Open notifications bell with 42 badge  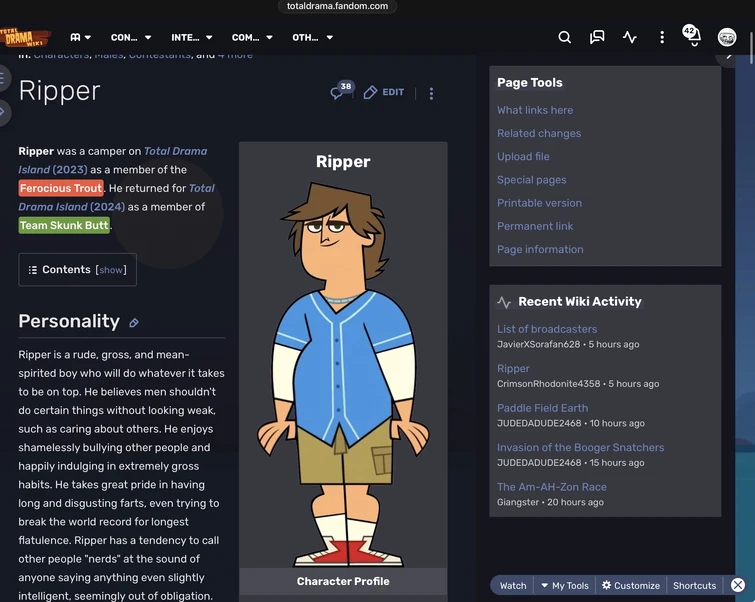(x=692, y=36)
